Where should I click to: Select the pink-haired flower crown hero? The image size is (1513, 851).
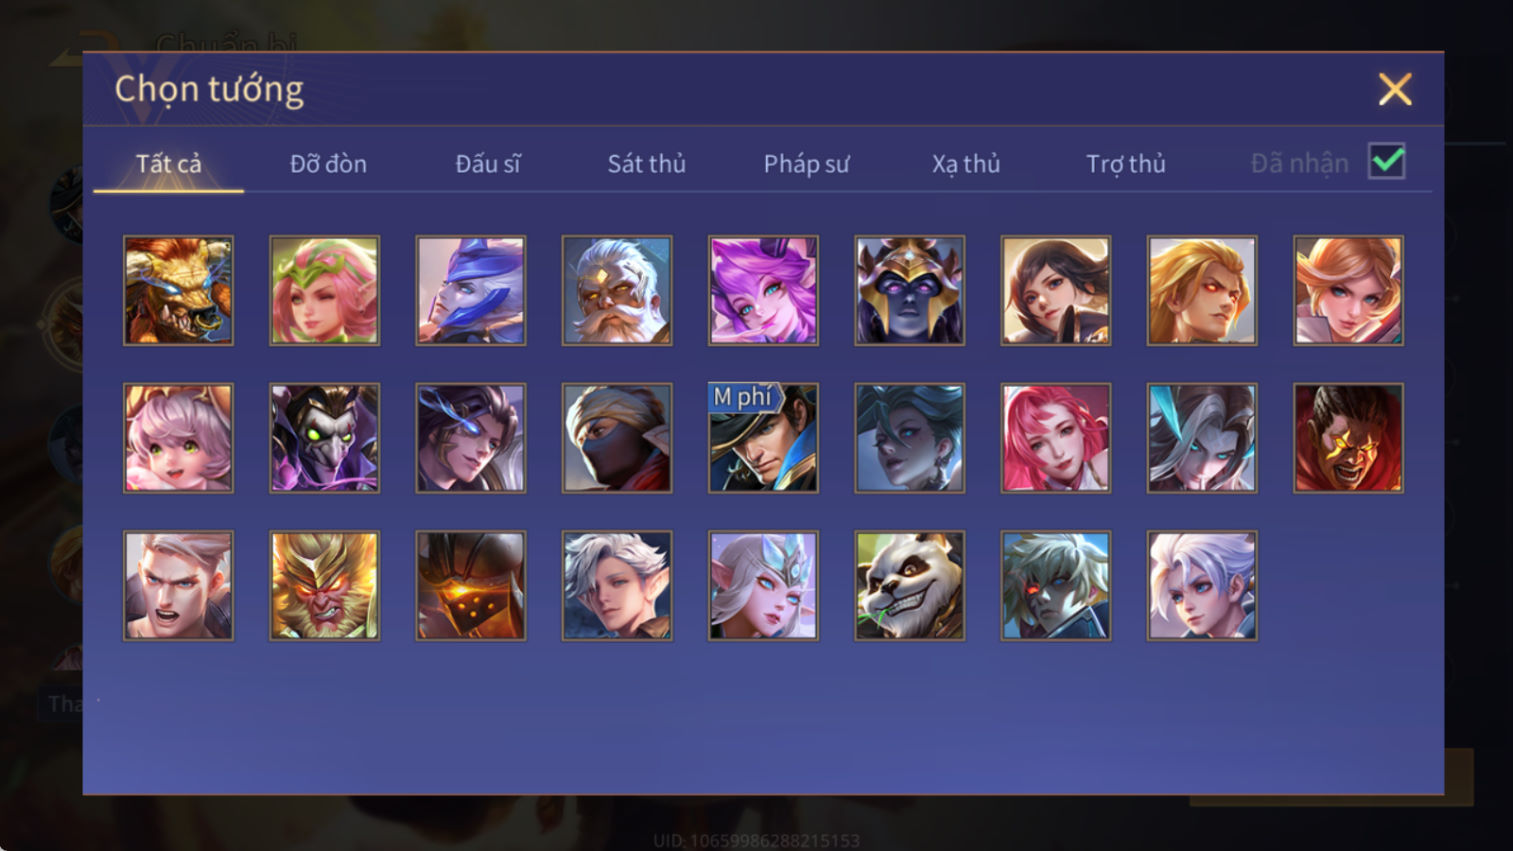324,291
